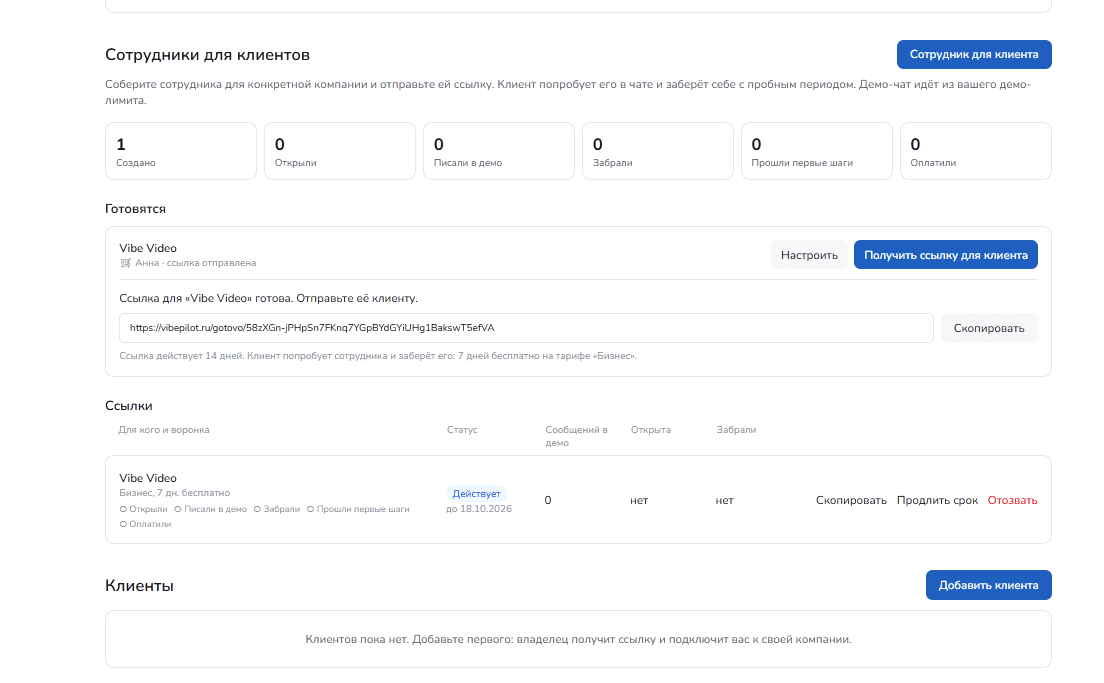Click the "Забрали" stat card
1104x683 pixels.
coord(658,151)
